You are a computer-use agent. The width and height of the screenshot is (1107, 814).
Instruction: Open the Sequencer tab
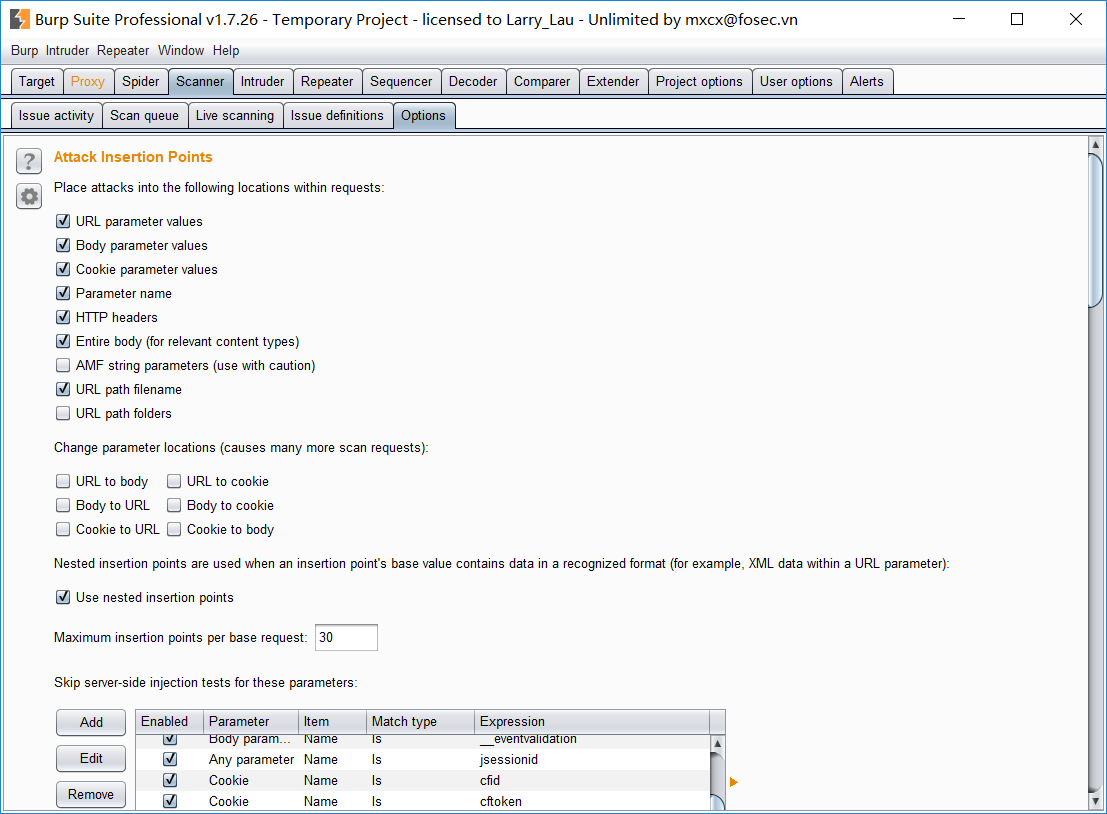[401, 81]
